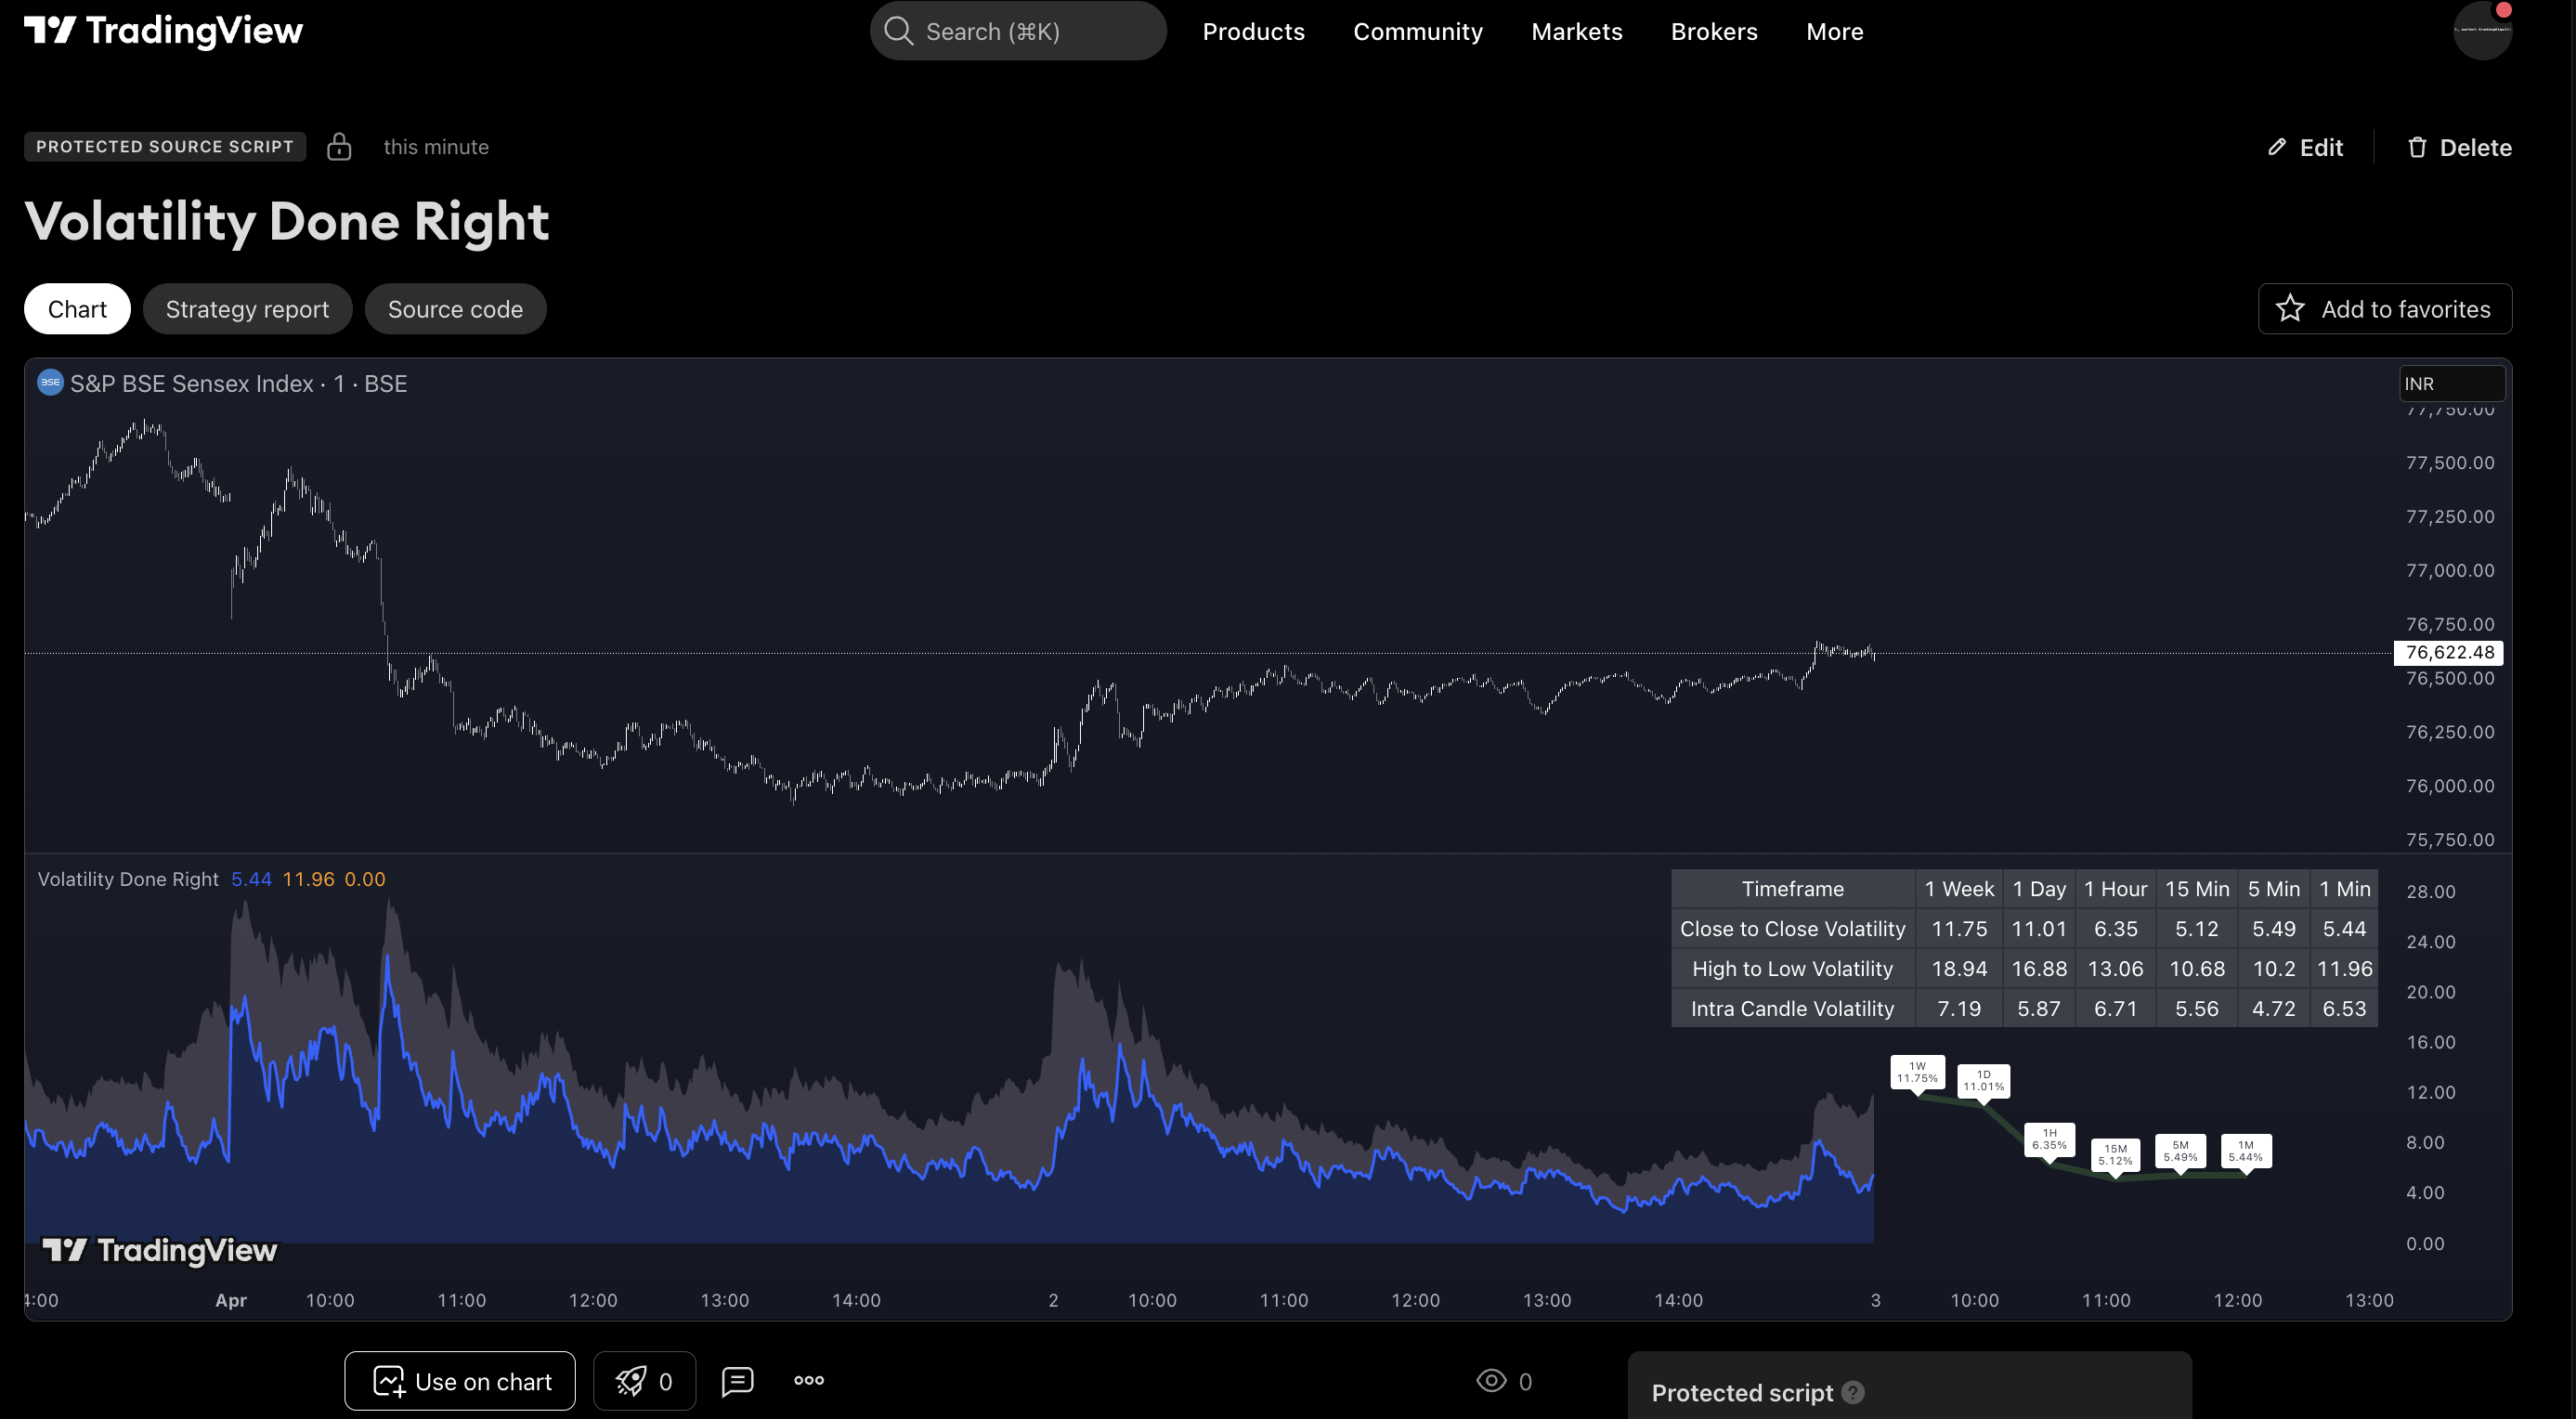Toggle Add to favorites star

pos(2290,309)
